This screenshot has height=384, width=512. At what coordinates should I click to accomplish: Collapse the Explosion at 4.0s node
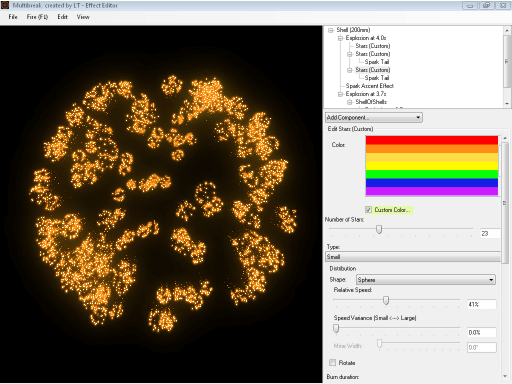tap(340, 38)
